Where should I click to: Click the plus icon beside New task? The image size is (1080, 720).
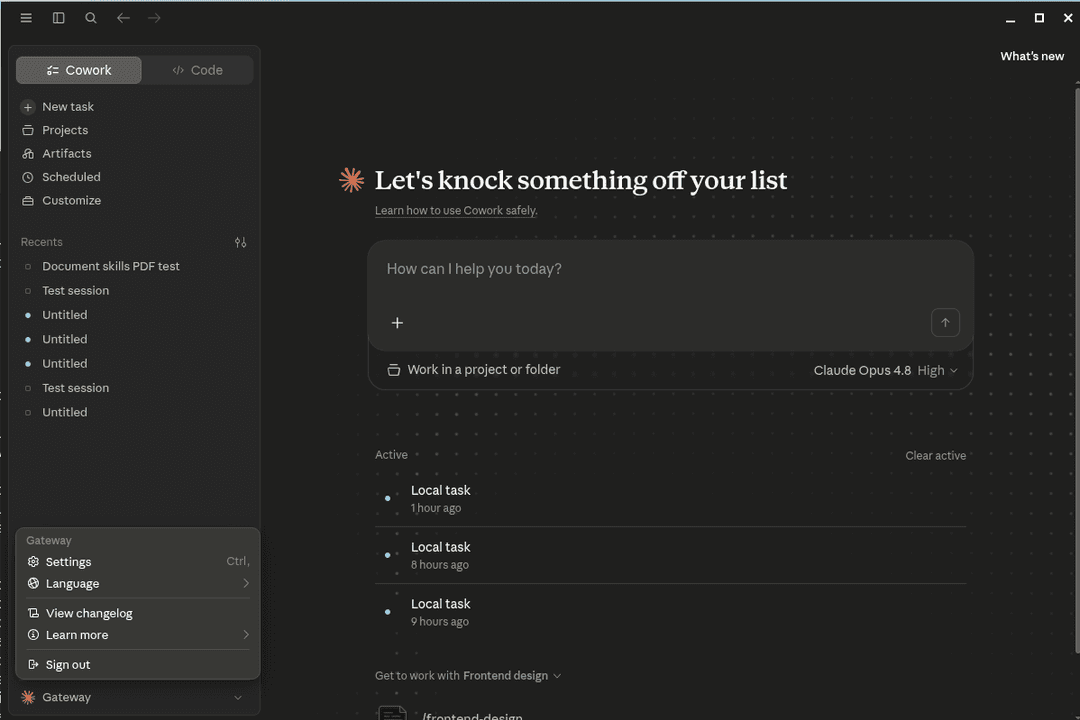(x=28, y=107)
